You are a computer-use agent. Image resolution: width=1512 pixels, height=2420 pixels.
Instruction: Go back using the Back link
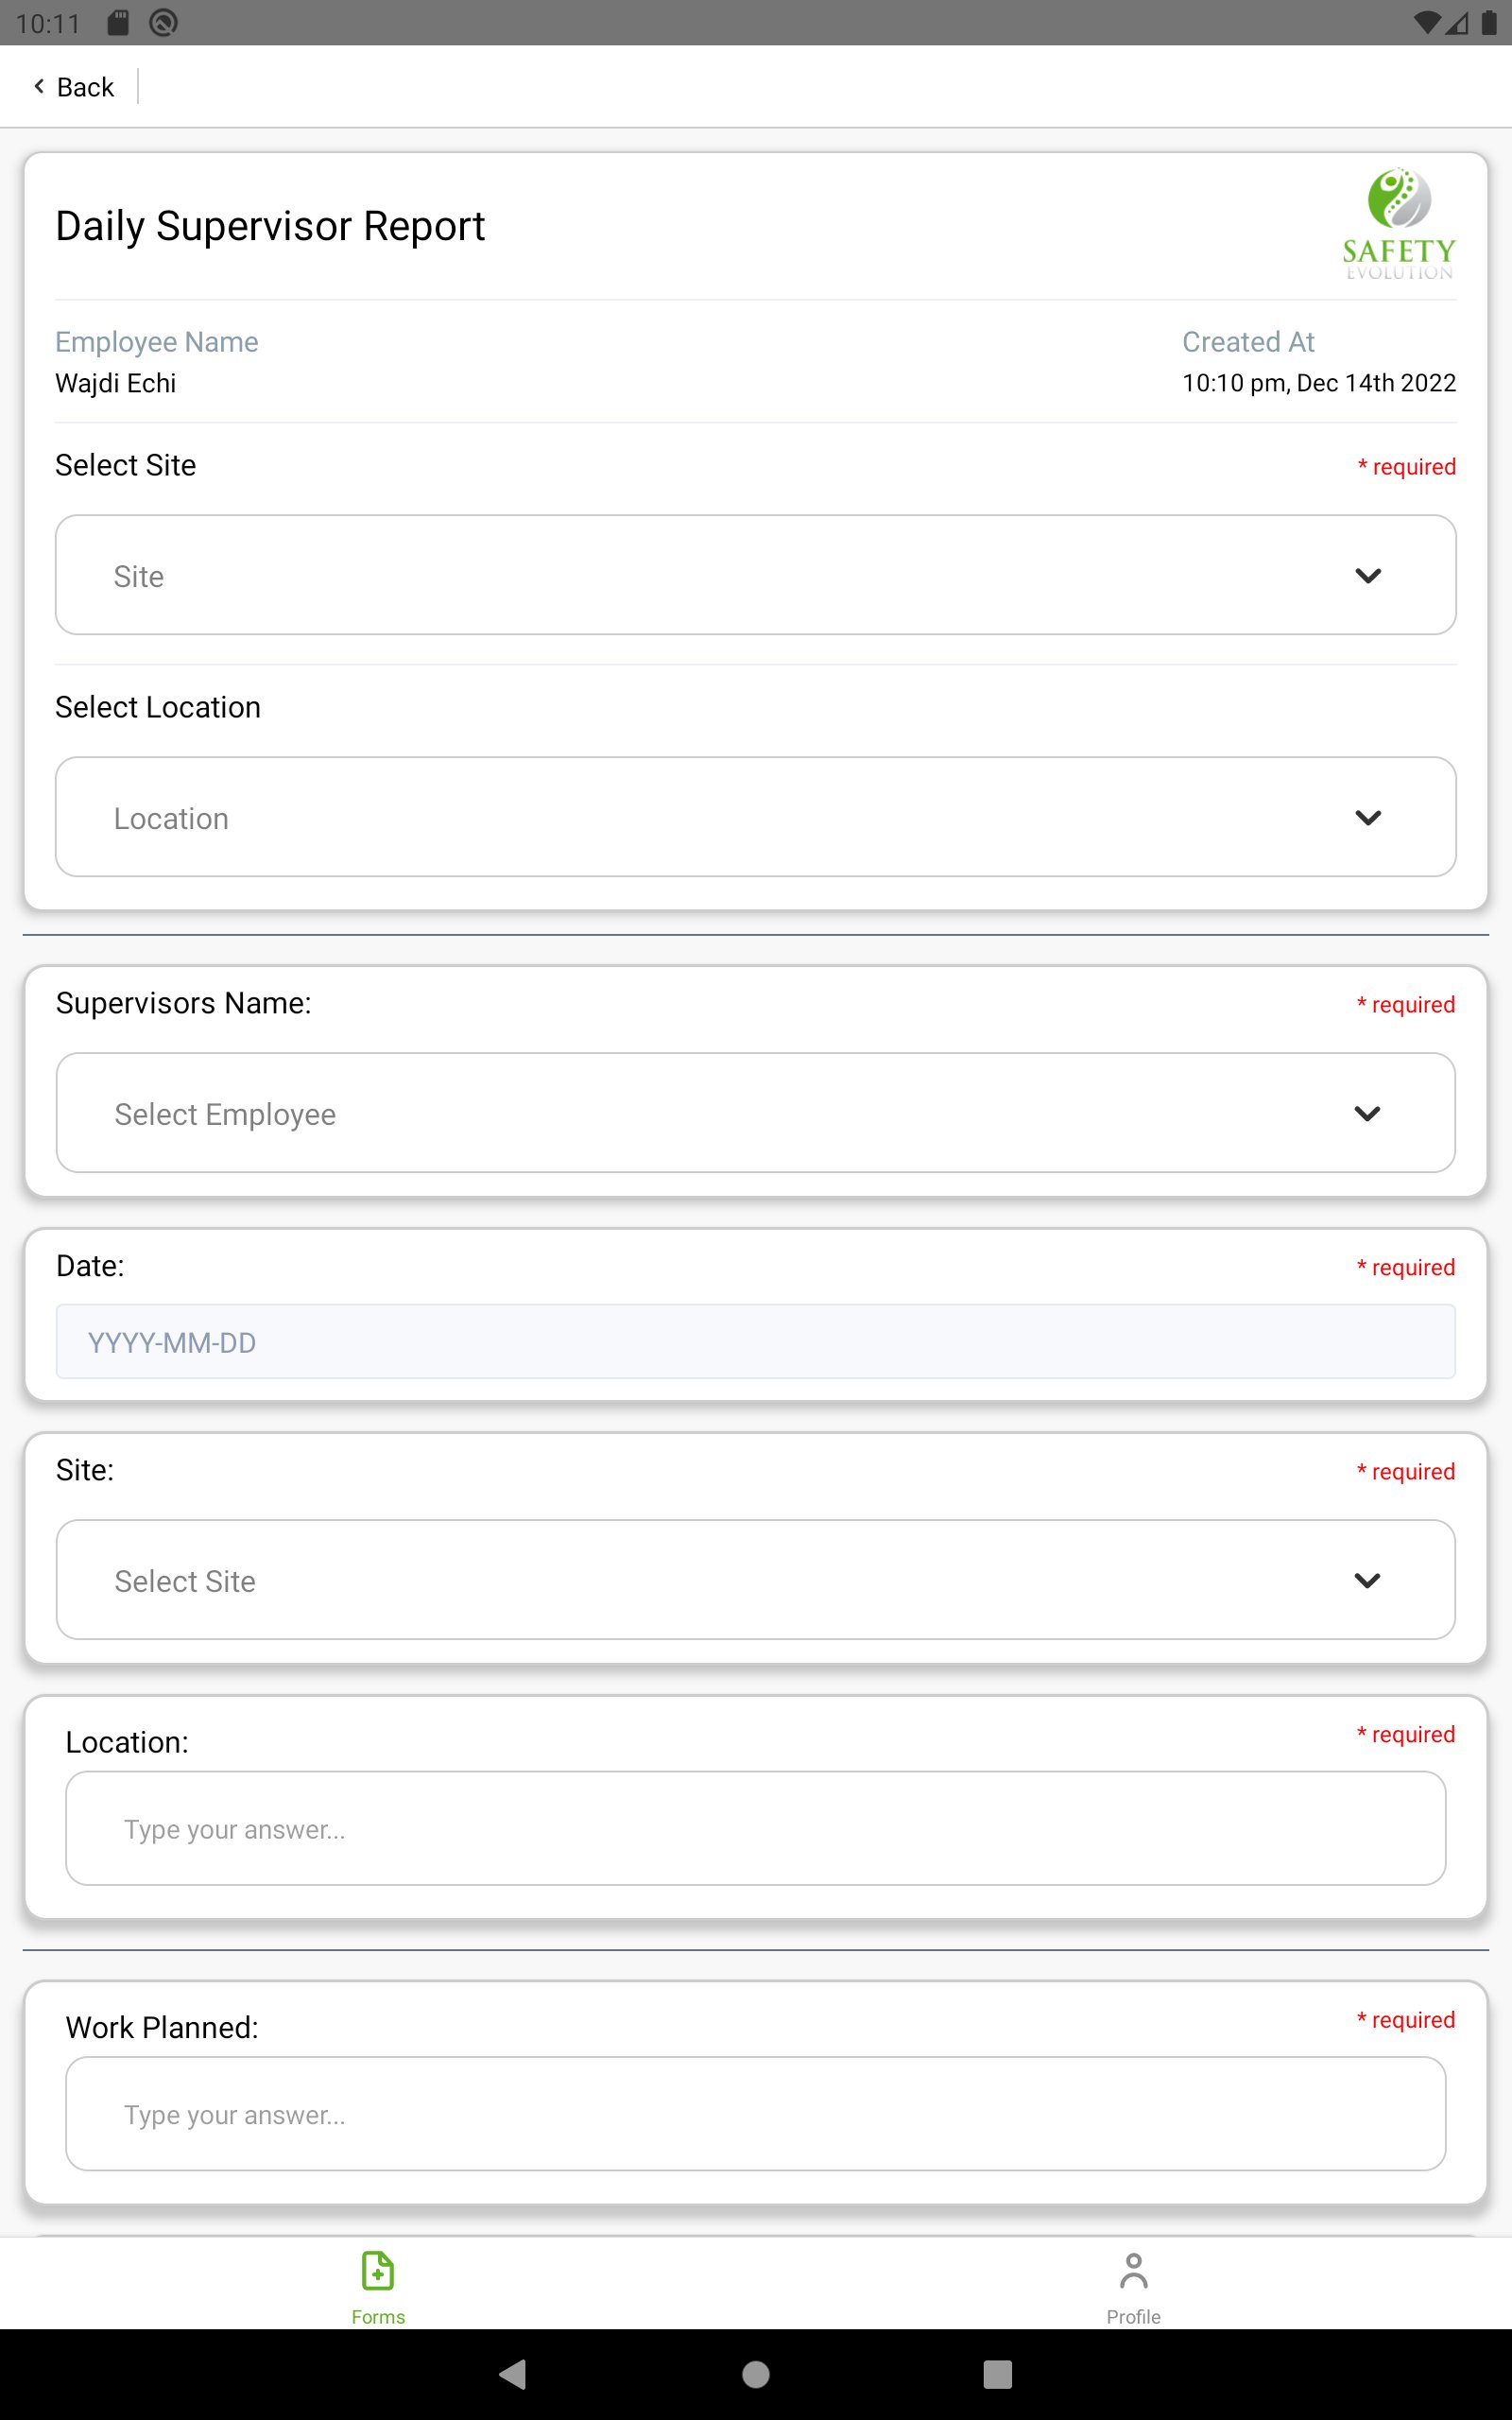[72, 86]
